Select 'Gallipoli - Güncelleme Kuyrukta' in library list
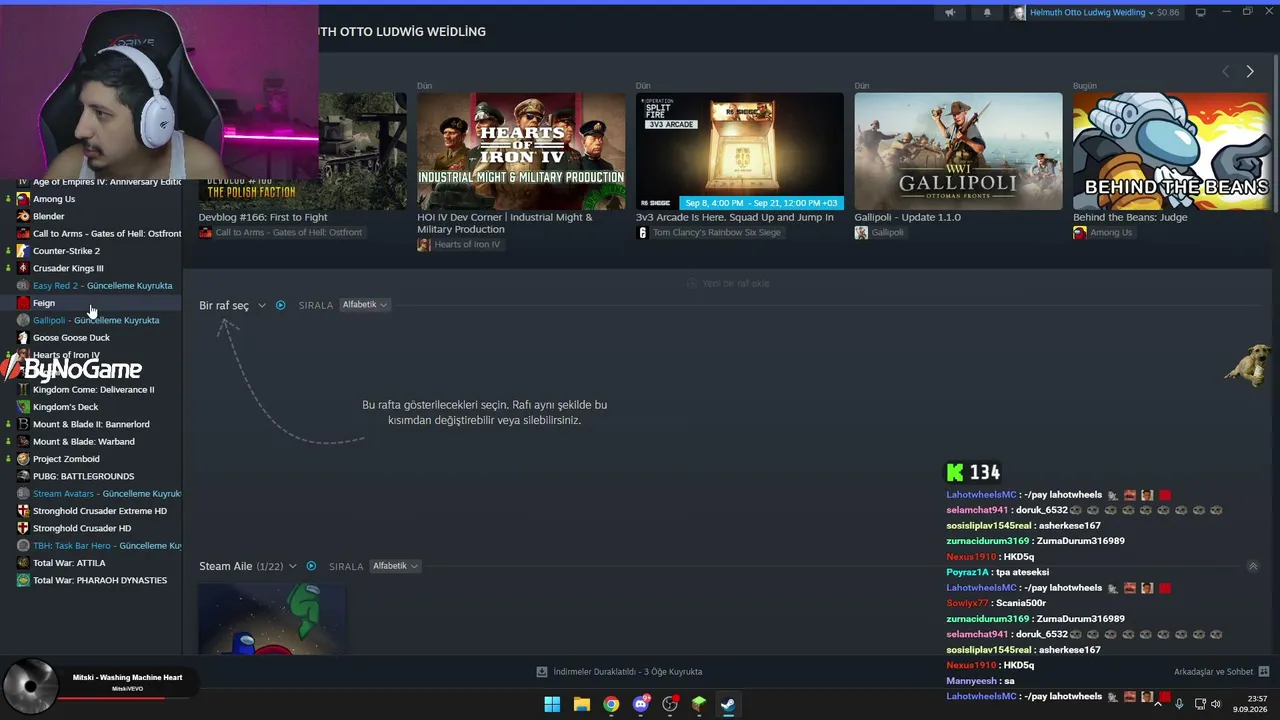This screenshot has width=1280, height=720. tap(96, 320)
